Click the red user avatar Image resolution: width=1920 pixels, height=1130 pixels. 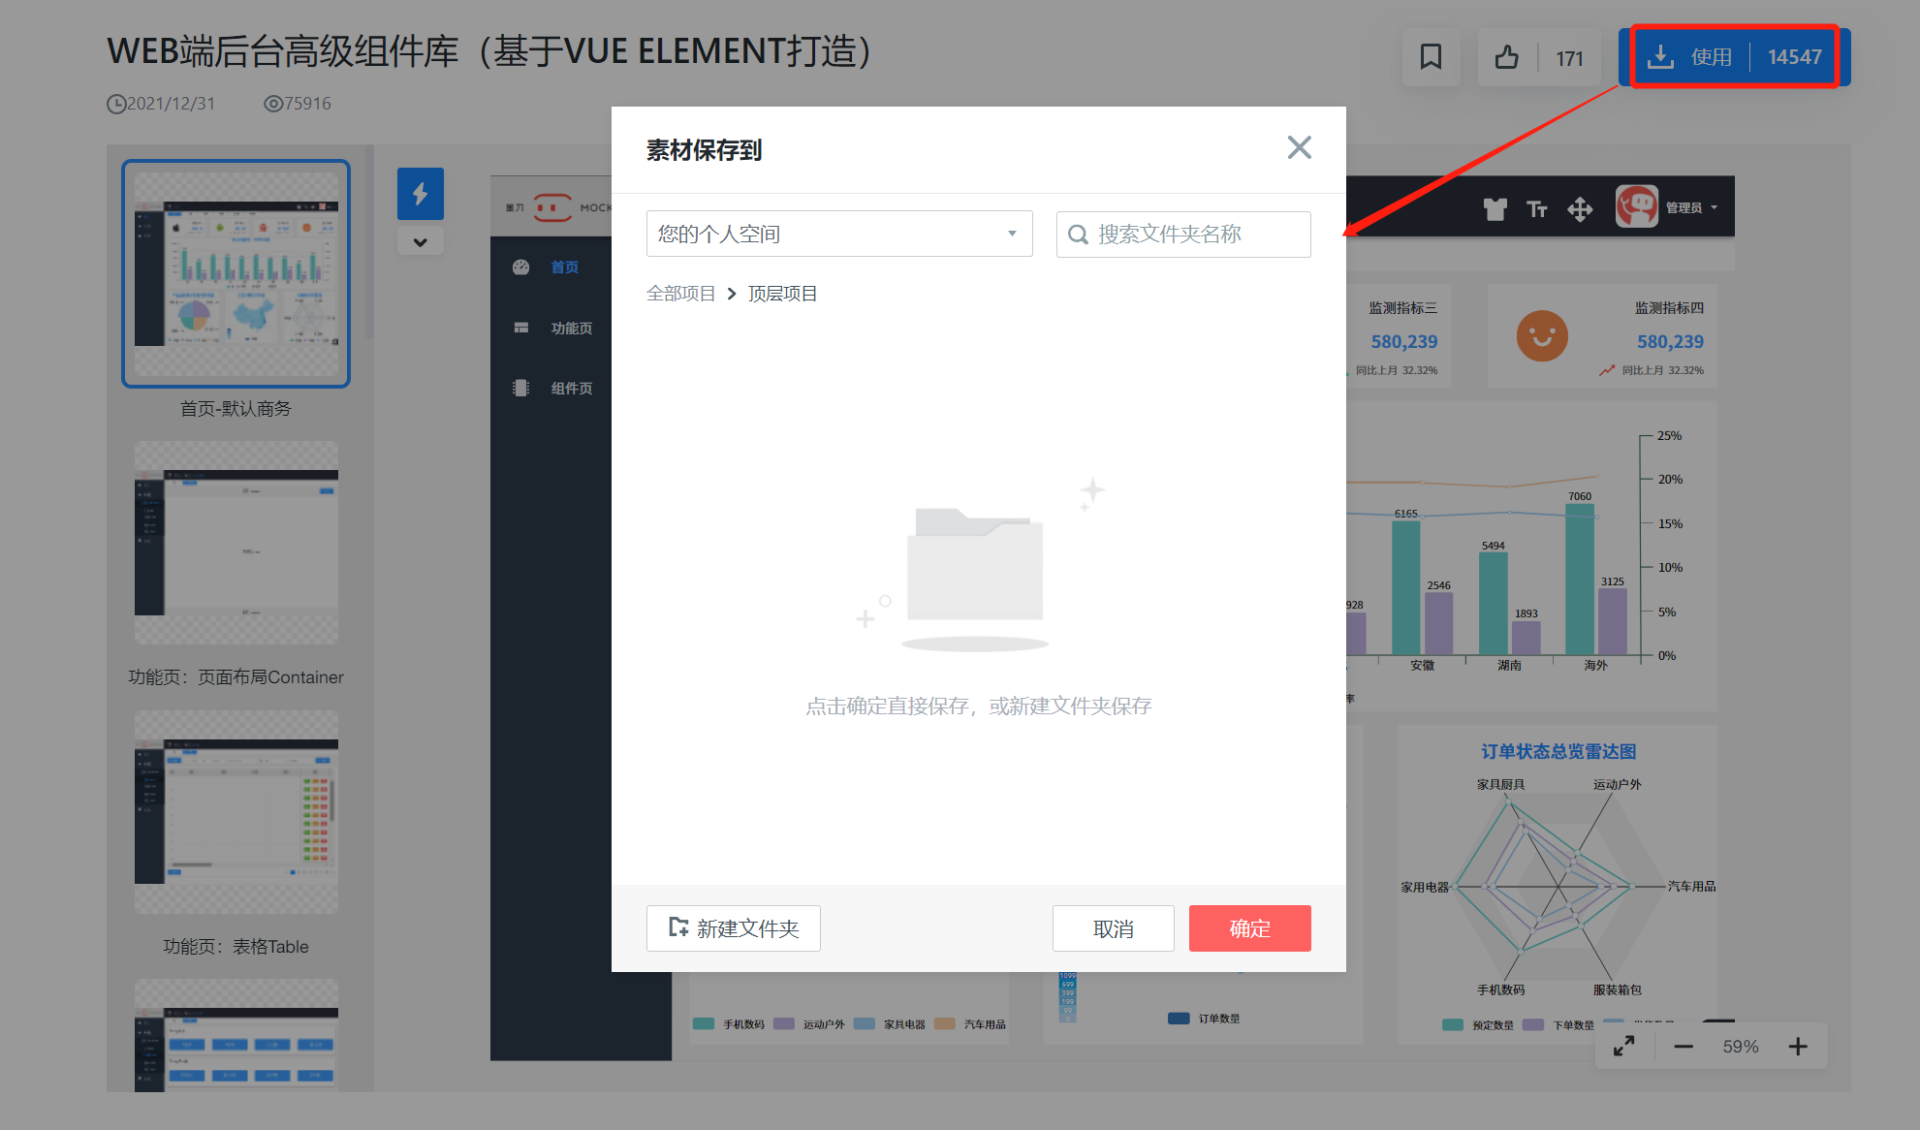tap(1637, 207)
